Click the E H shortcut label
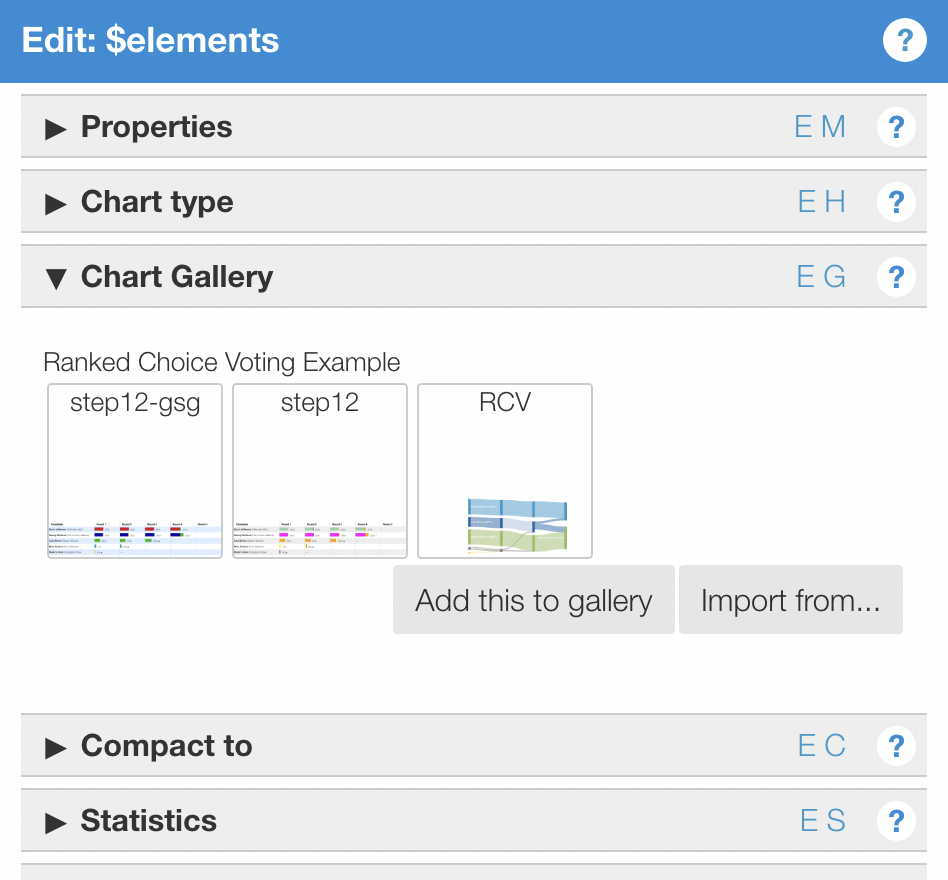Viewport: 948px width, 880px height. (821, 202)
